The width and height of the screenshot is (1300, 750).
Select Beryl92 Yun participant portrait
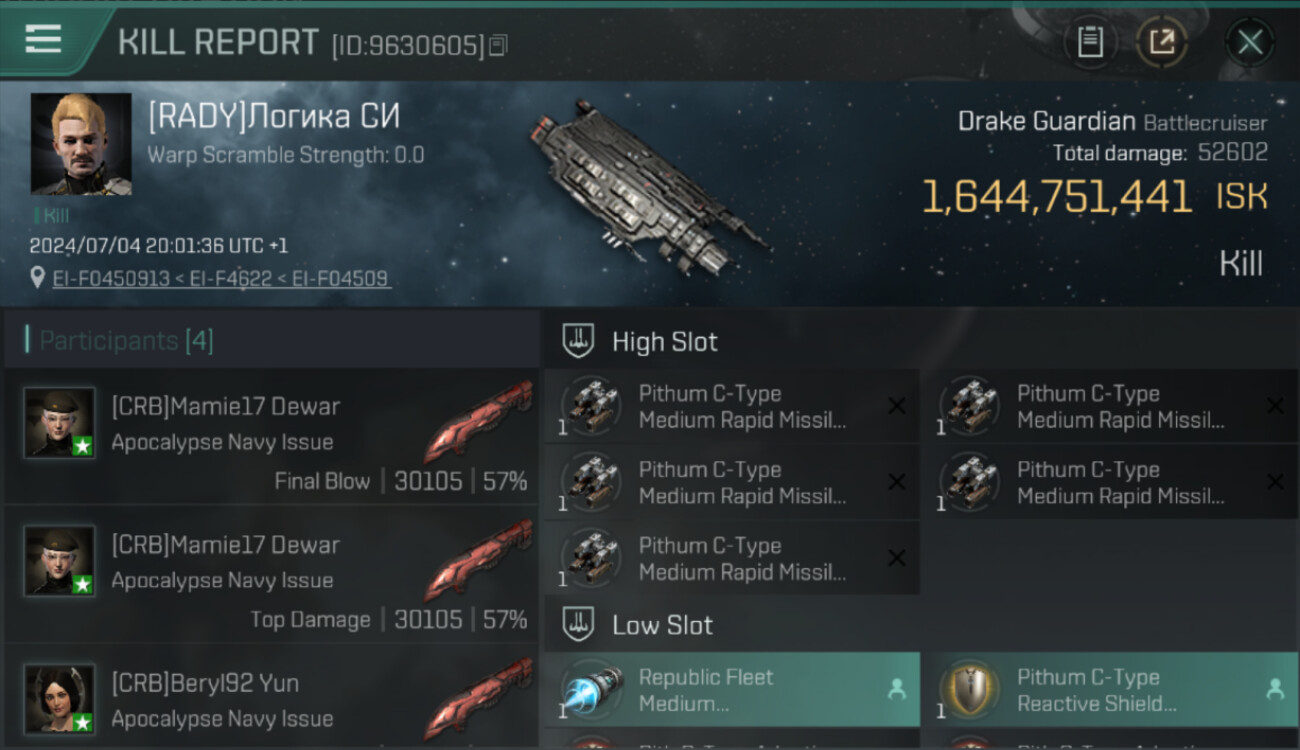(x=60, y=699)
